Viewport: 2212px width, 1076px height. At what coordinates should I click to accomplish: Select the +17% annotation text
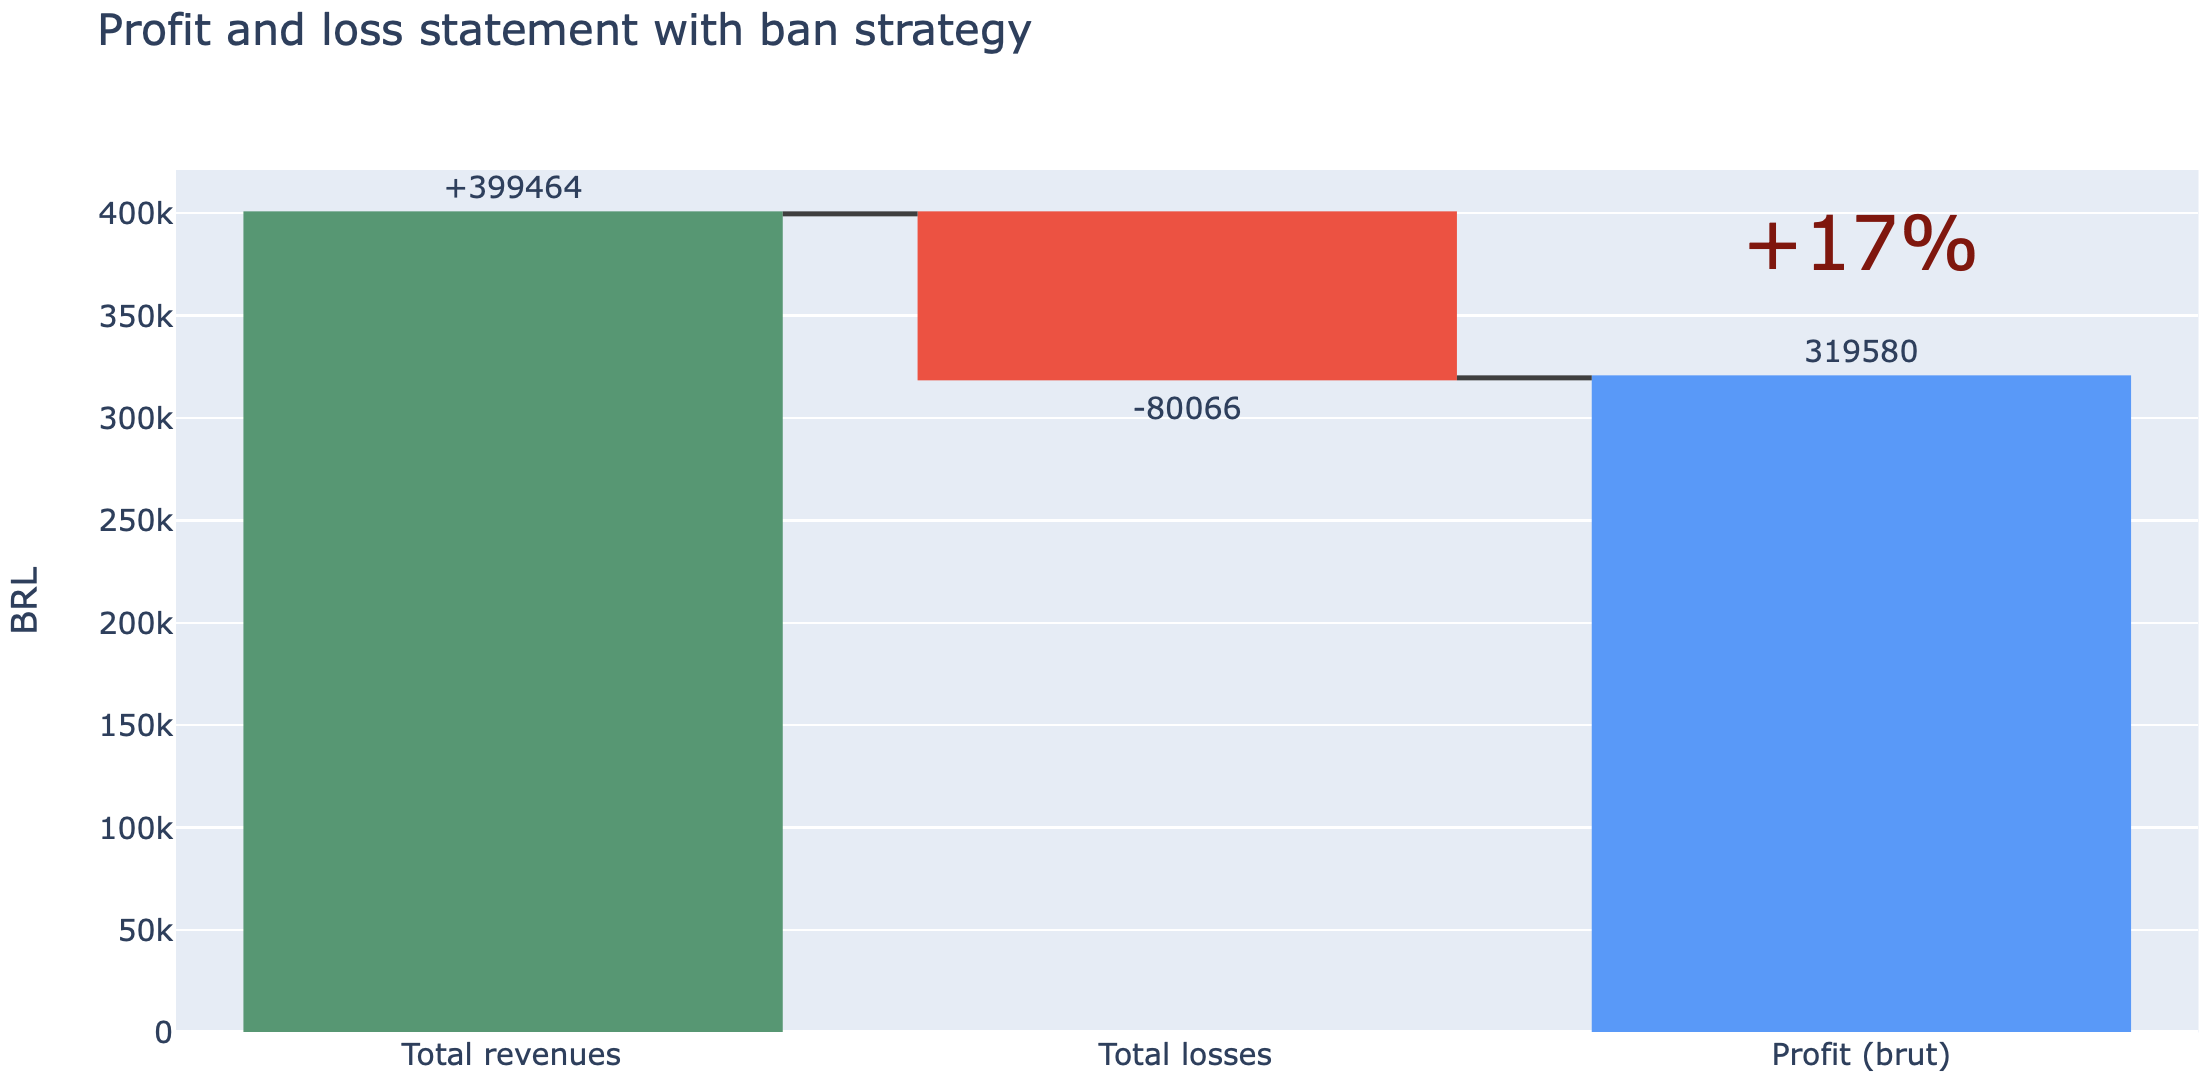click(x=1860, y=245)
